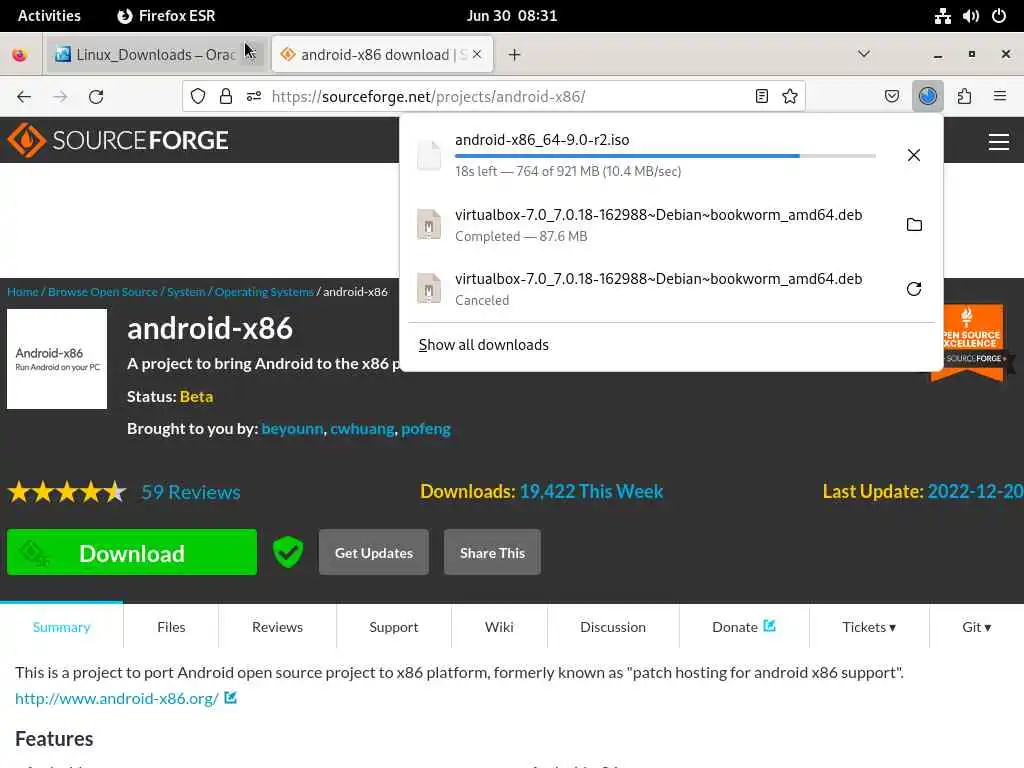The image size is (1024, 768).
Task: Open contributor pofeng profile link
Action: tap(426, 429)
